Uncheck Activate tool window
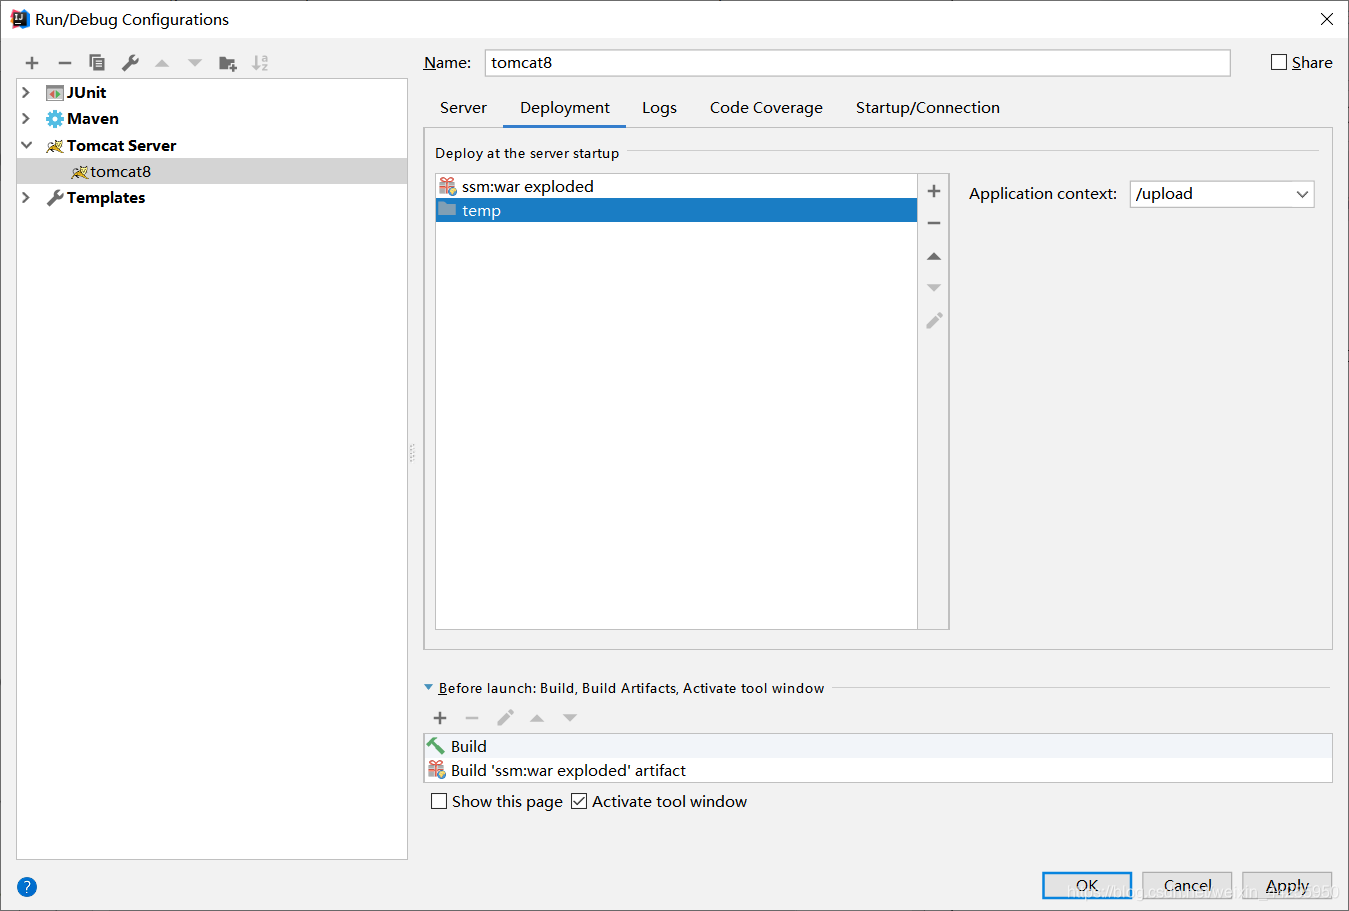 click(x=579, y=801)
